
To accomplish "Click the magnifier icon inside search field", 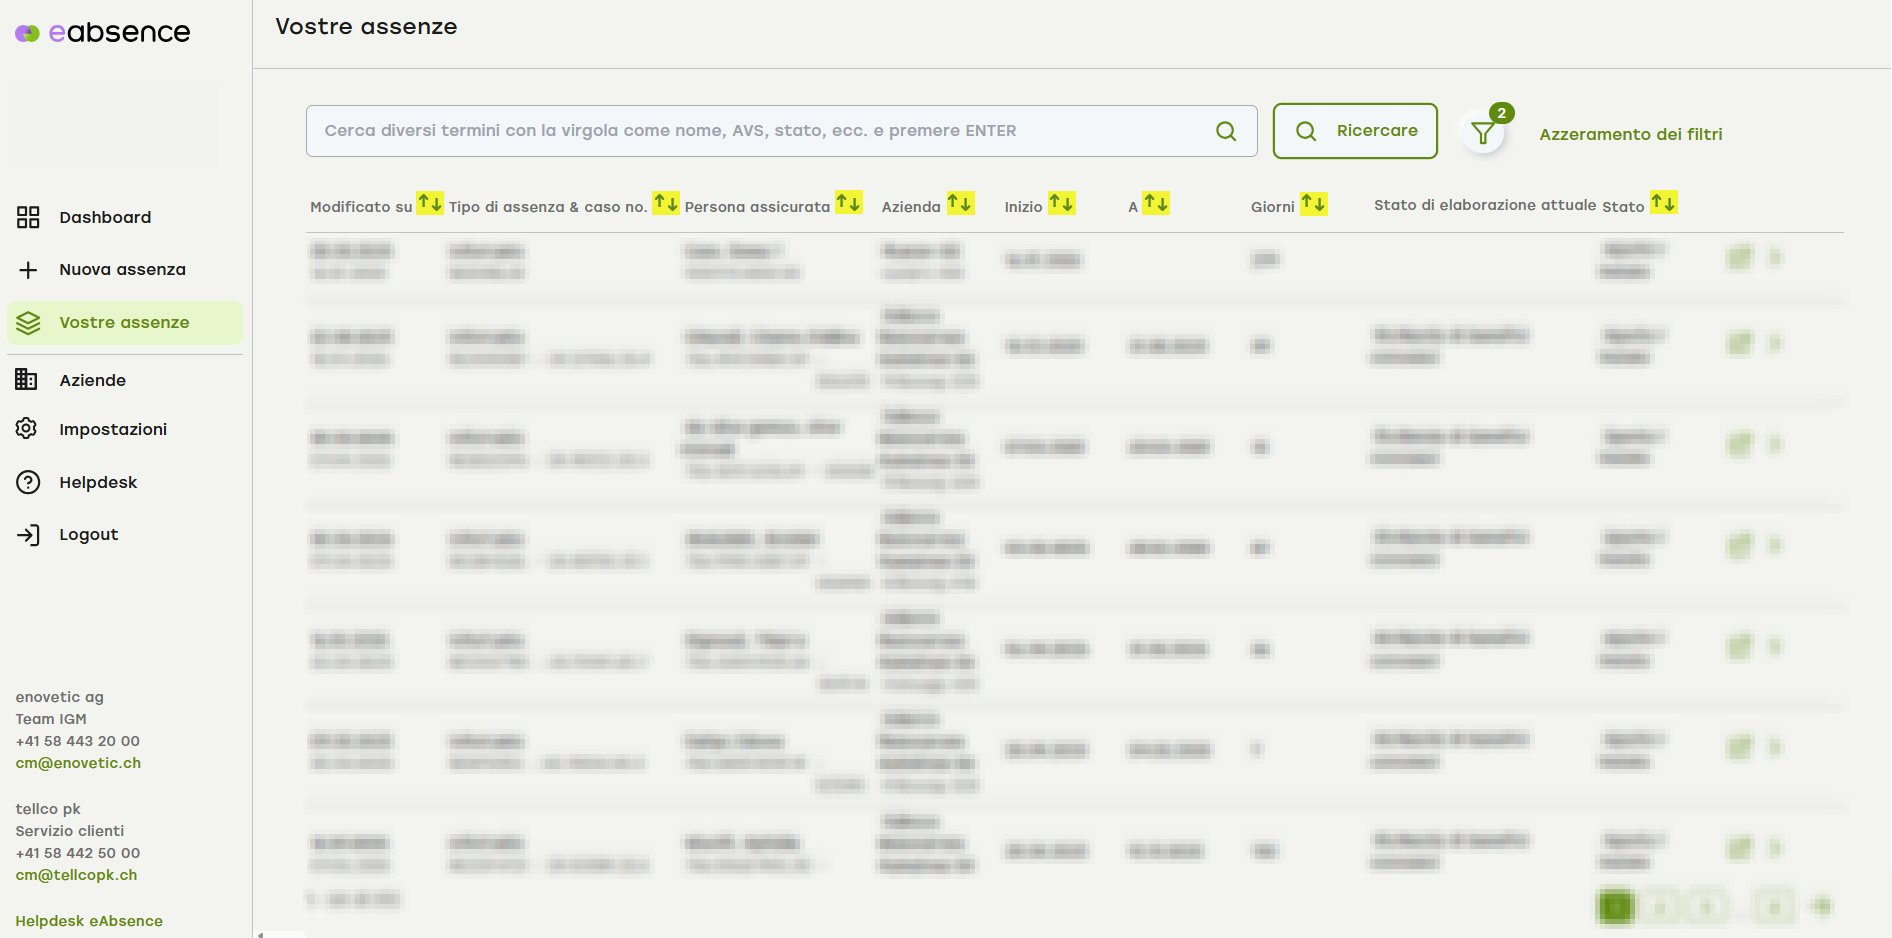I will click(x=1225, y=131).
